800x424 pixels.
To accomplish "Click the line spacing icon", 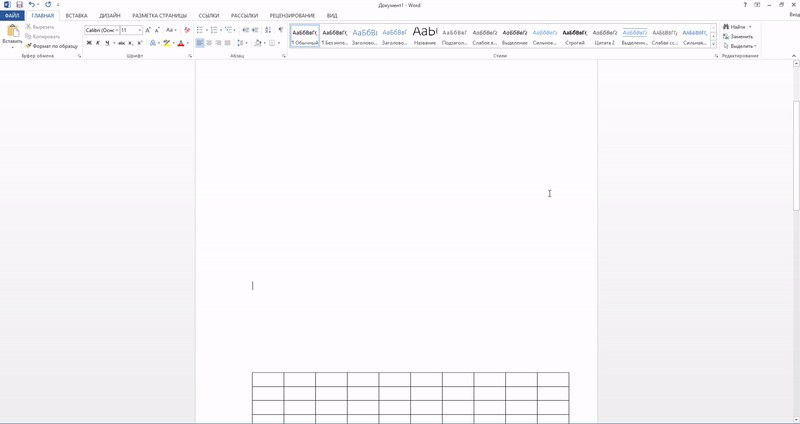I will click(x=241, y=43).
